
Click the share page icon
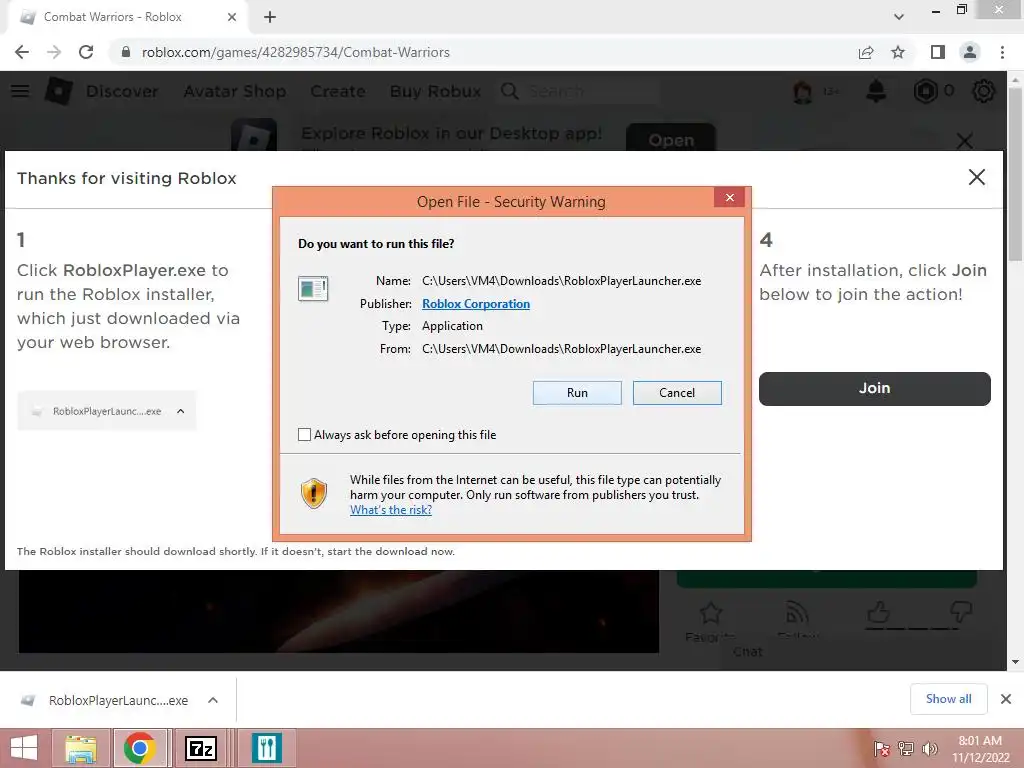click(866, 52)
